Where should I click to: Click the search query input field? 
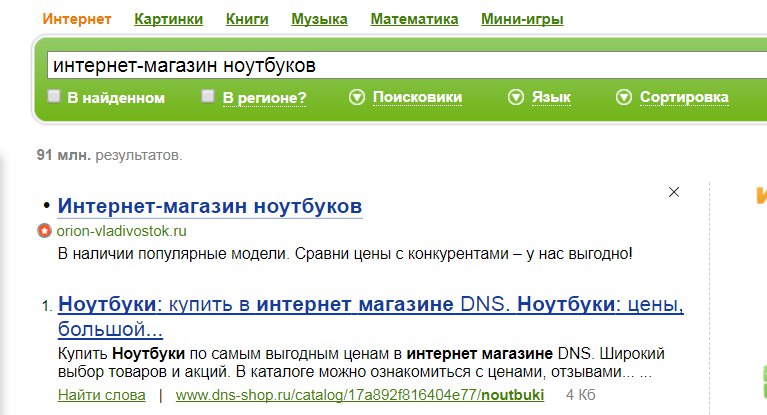[x=407, y=65]
